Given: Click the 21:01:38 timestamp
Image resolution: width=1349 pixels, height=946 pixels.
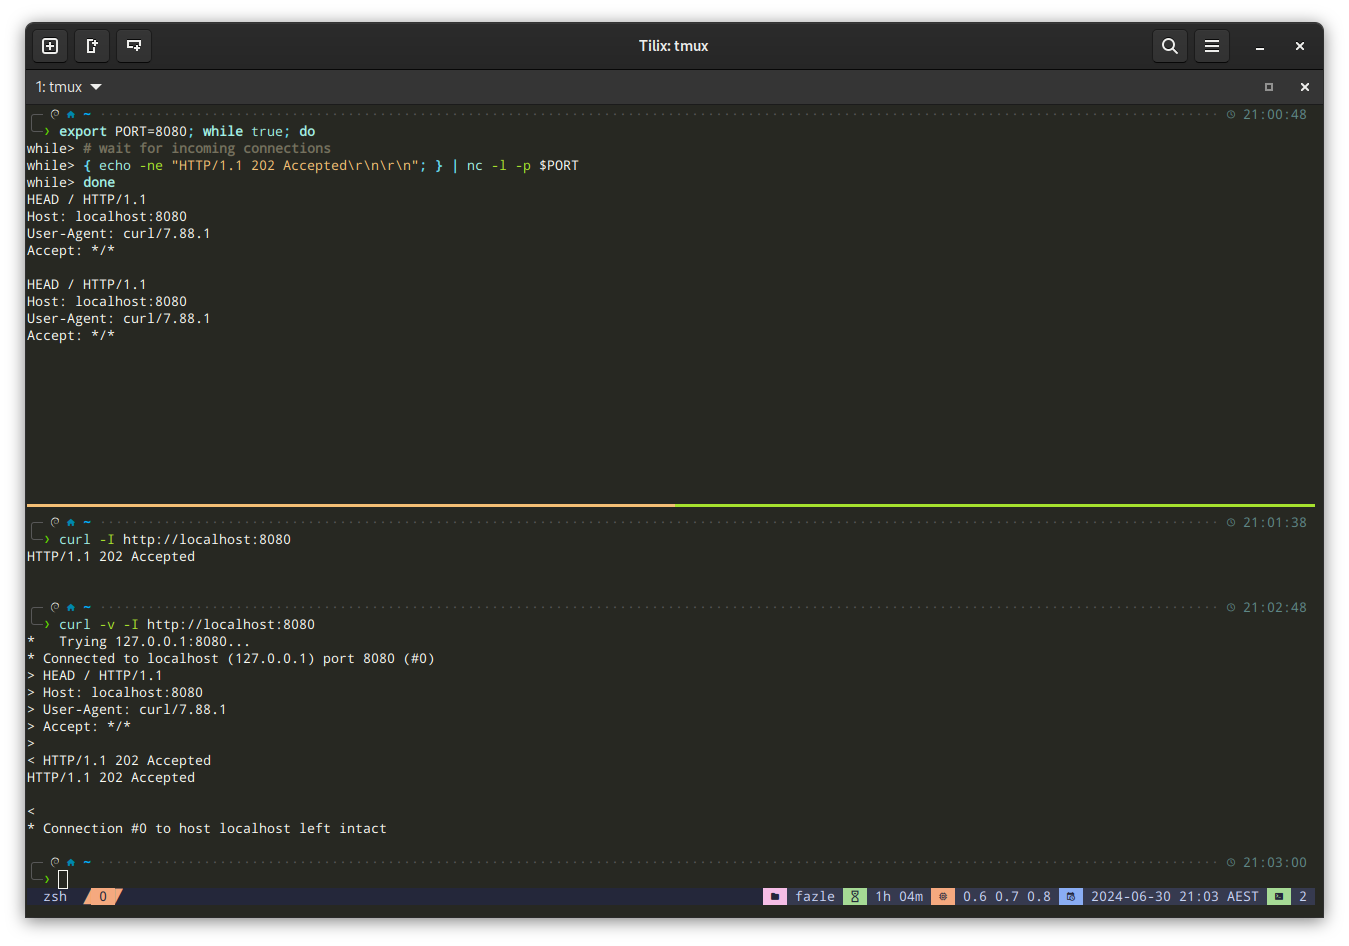Looking at the screenshot, I should pyautogui.click(x=1275, y=522).
